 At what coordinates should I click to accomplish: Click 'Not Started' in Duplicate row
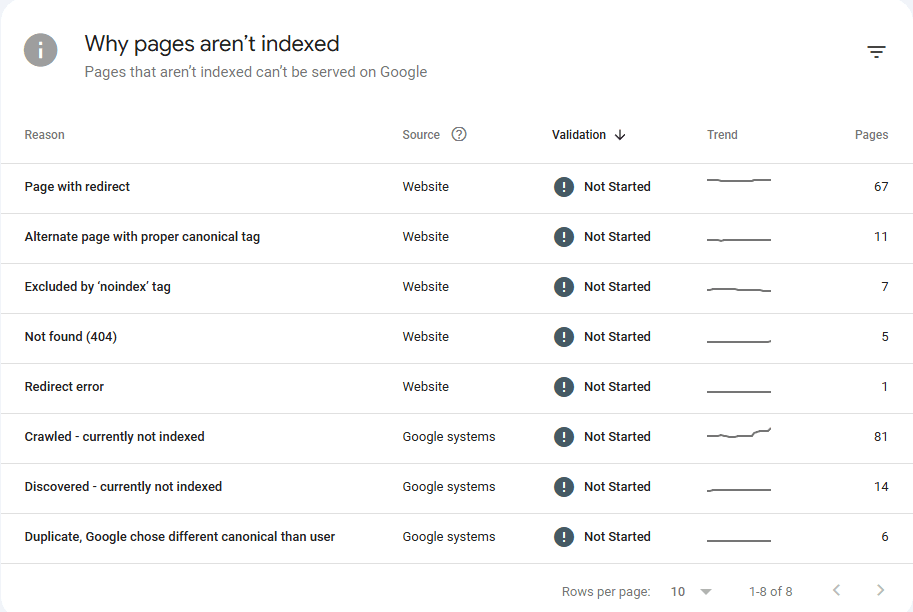tap(617, 537)
